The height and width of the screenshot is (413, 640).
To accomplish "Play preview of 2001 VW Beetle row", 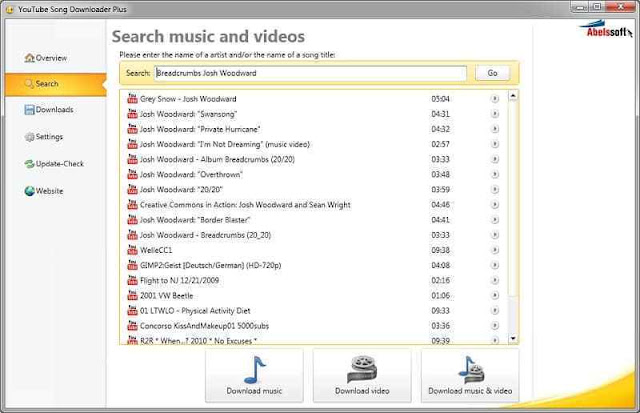I will point(495,295).
